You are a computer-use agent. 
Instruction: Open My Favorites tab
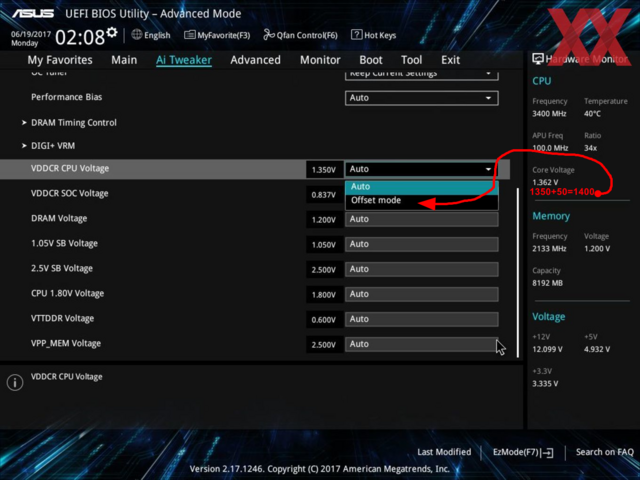pyautogui.click(x=60, y=60)
